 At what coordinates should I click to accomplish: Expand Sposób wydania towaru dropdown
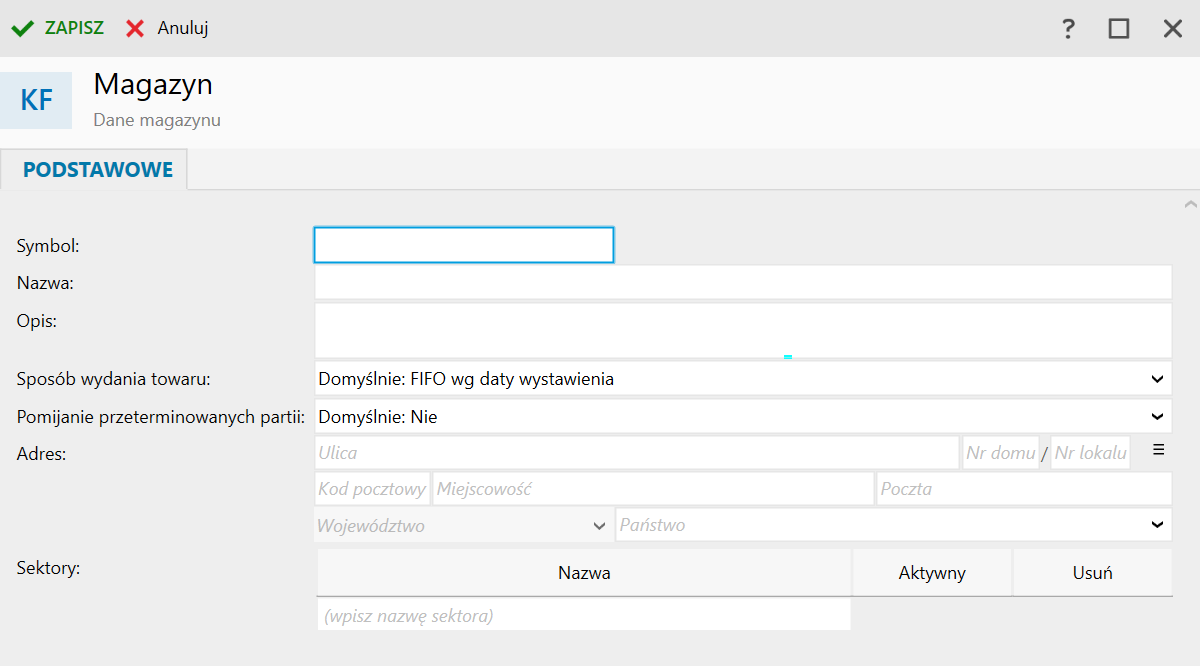pyautogui.click(x=1157, y=379)
